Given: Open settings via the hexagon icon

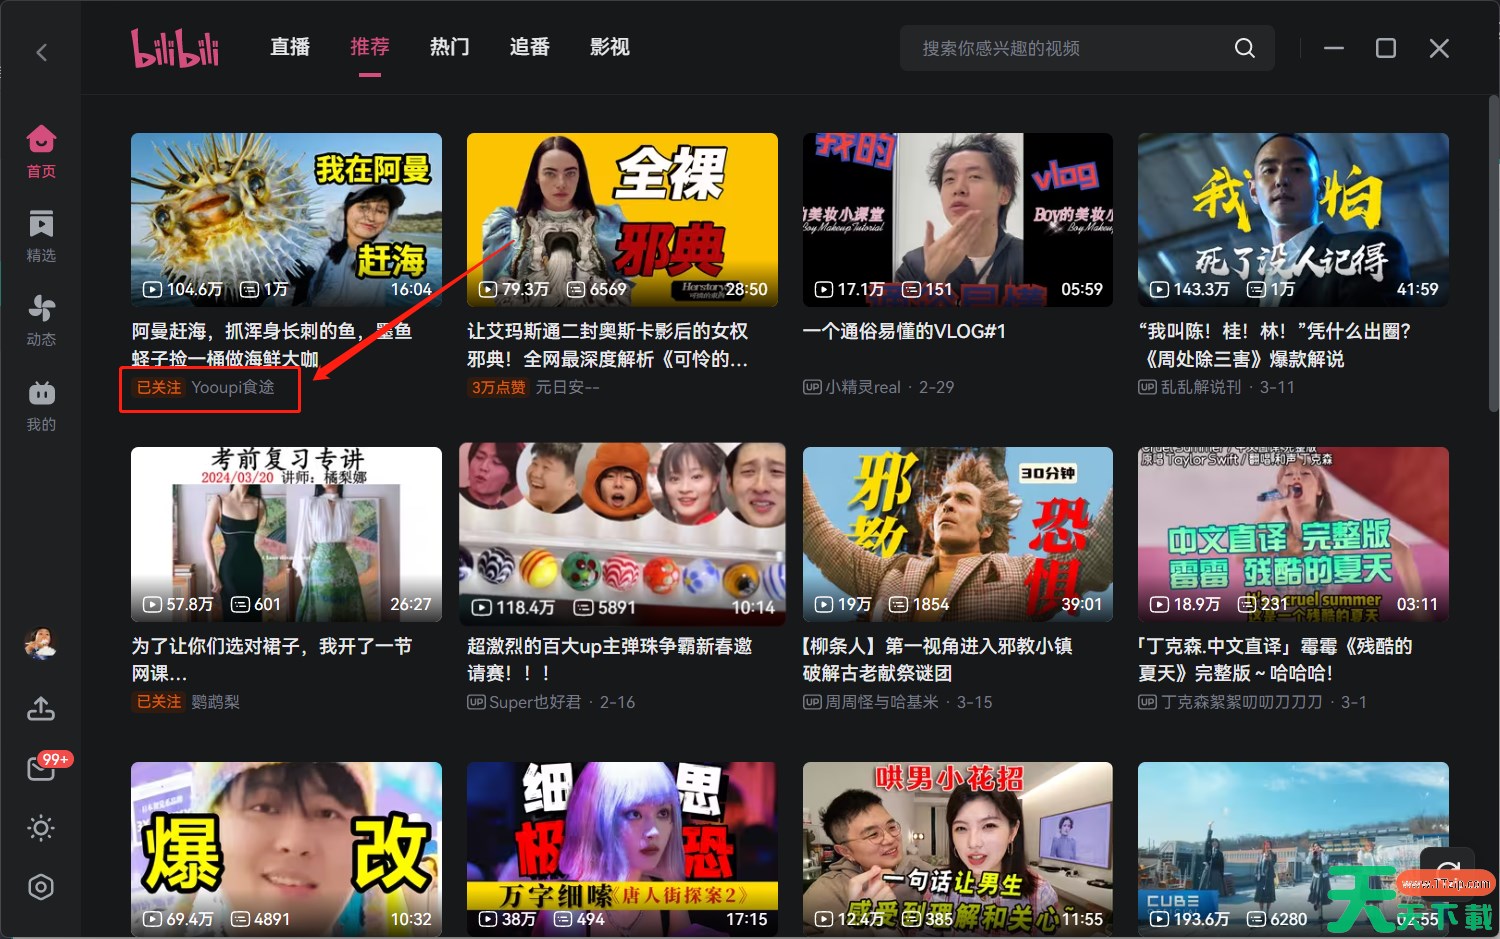Looking at the screenshot, I should pos(41,887).
